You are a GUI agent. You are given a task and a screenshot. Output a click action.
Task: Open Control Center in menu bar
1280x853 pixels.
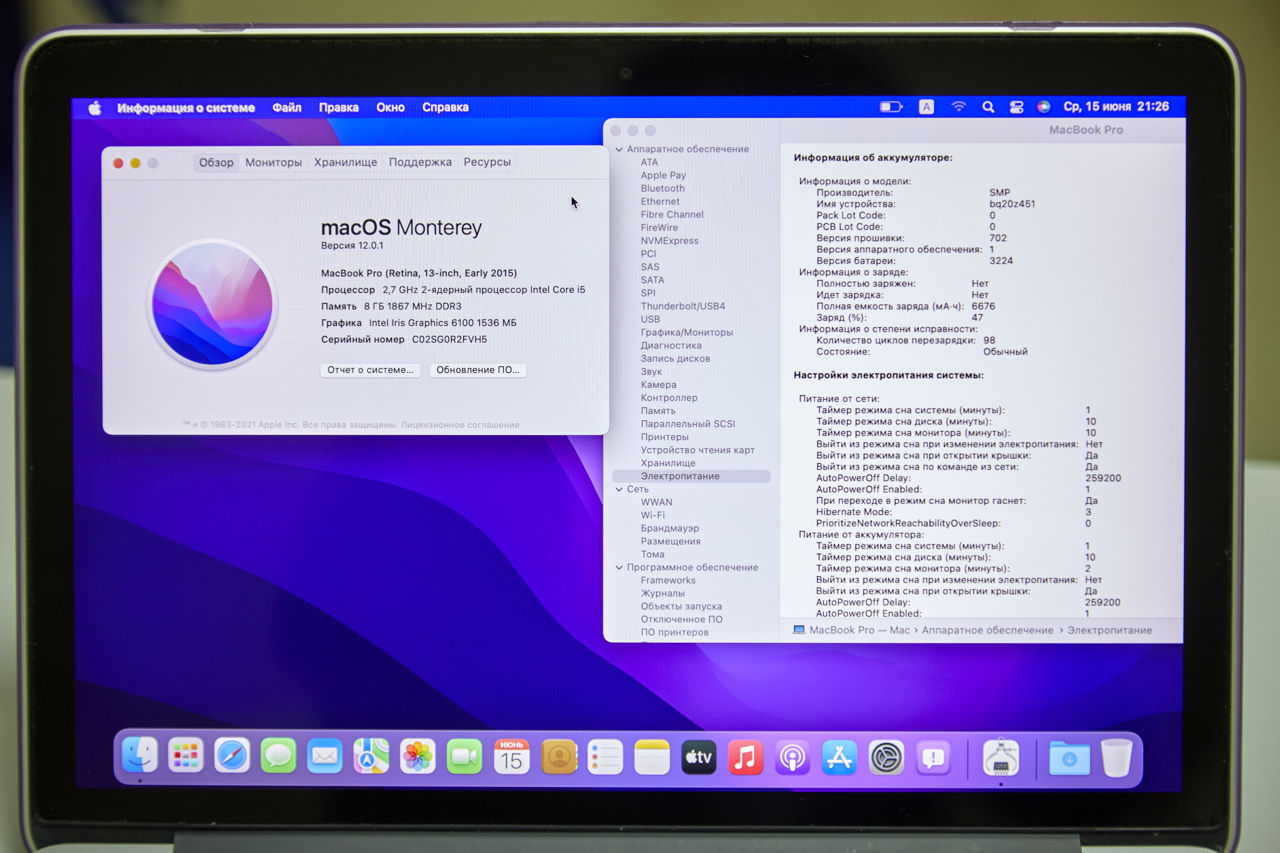(x=1016, y=106)
